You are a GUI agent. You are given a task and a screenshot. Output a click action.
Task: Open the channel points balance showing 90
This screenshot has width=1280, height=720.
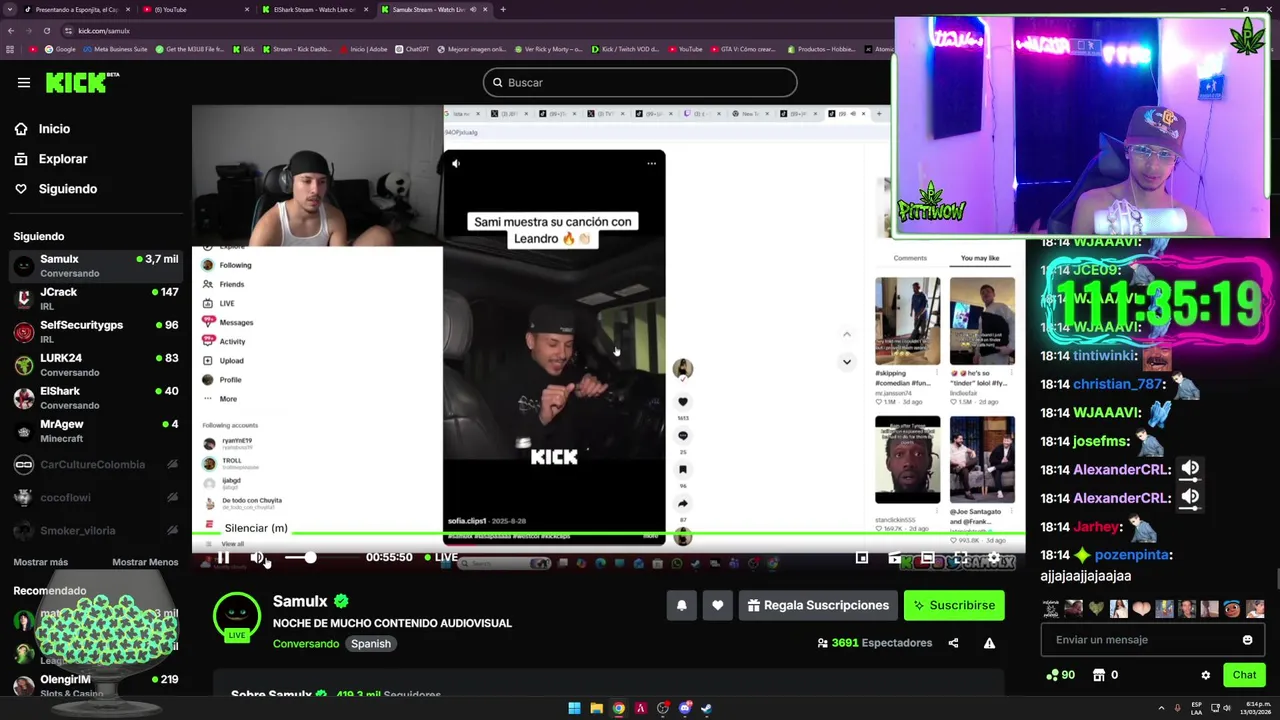(x=1060, y=675)
